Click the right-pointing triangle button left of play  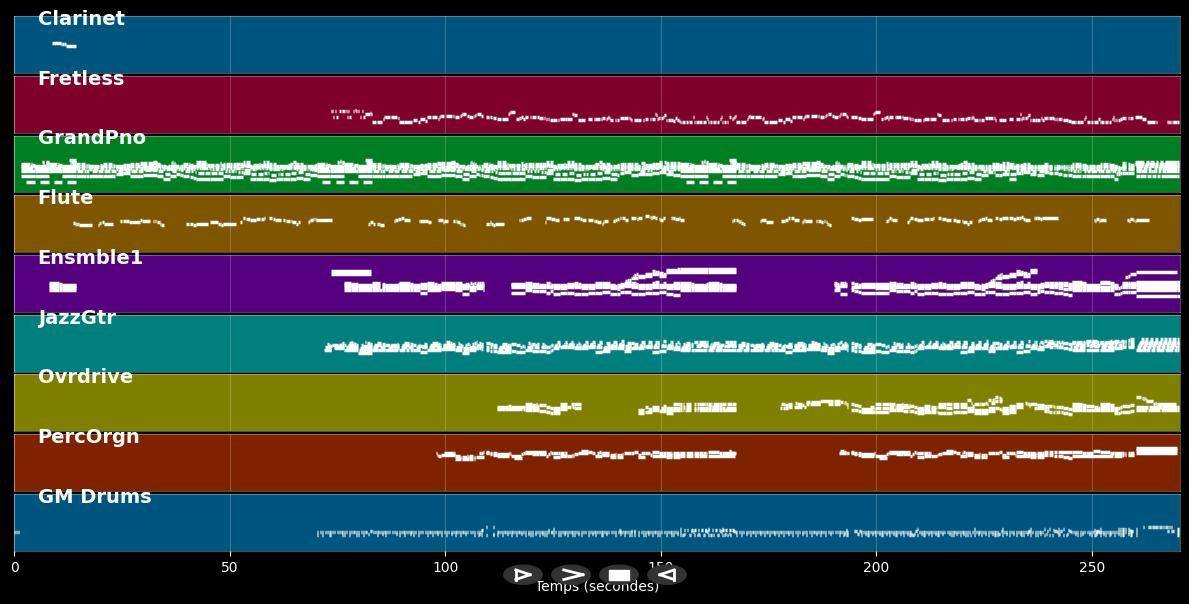click(523, 575)
